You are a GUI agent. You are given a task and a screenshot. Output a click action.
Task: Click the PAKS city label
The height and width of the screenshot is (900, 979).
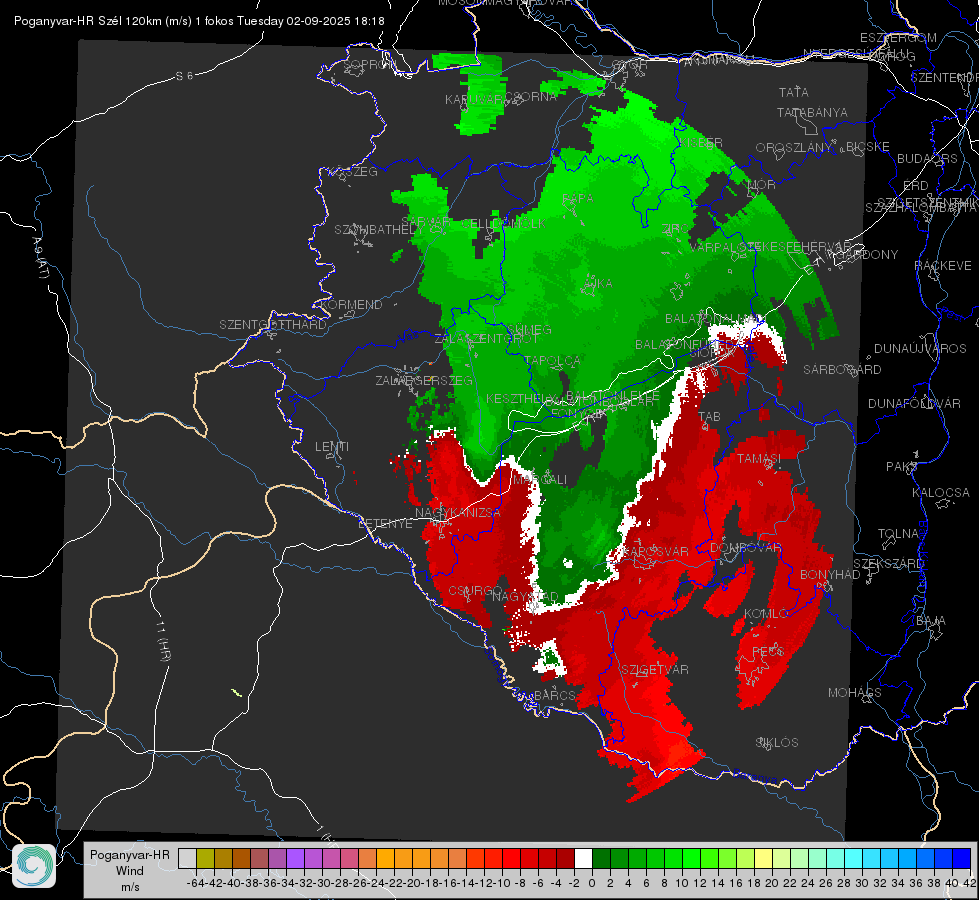(x=902, y=466)
